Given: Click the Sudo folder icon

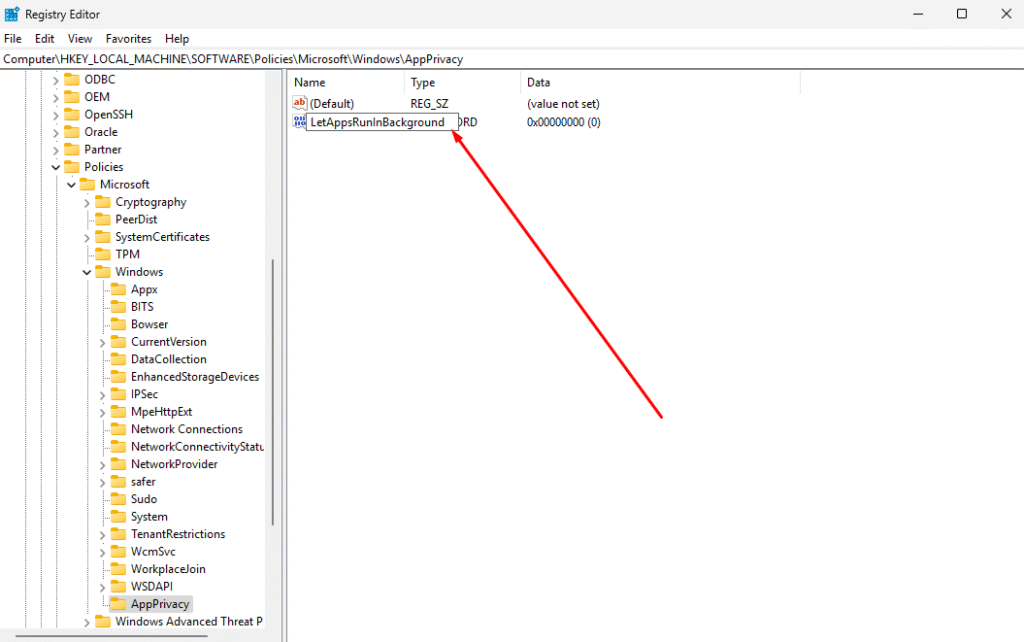Looking at the screenshot, I should [x=118, y=499].
